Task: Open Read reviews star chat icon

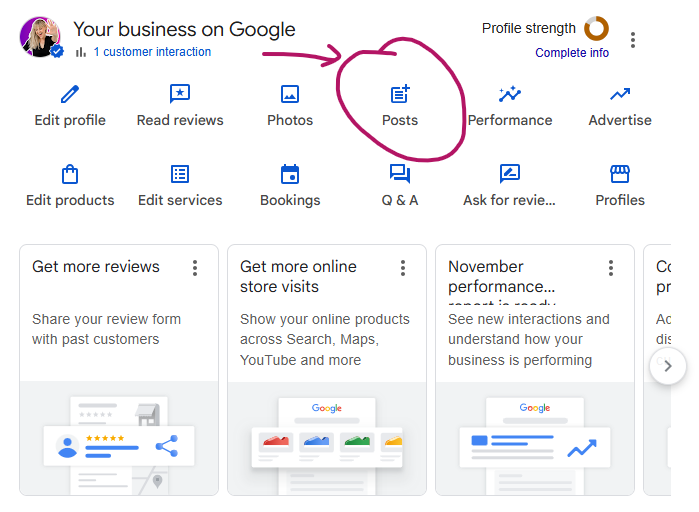Action: tap(180, 94)
